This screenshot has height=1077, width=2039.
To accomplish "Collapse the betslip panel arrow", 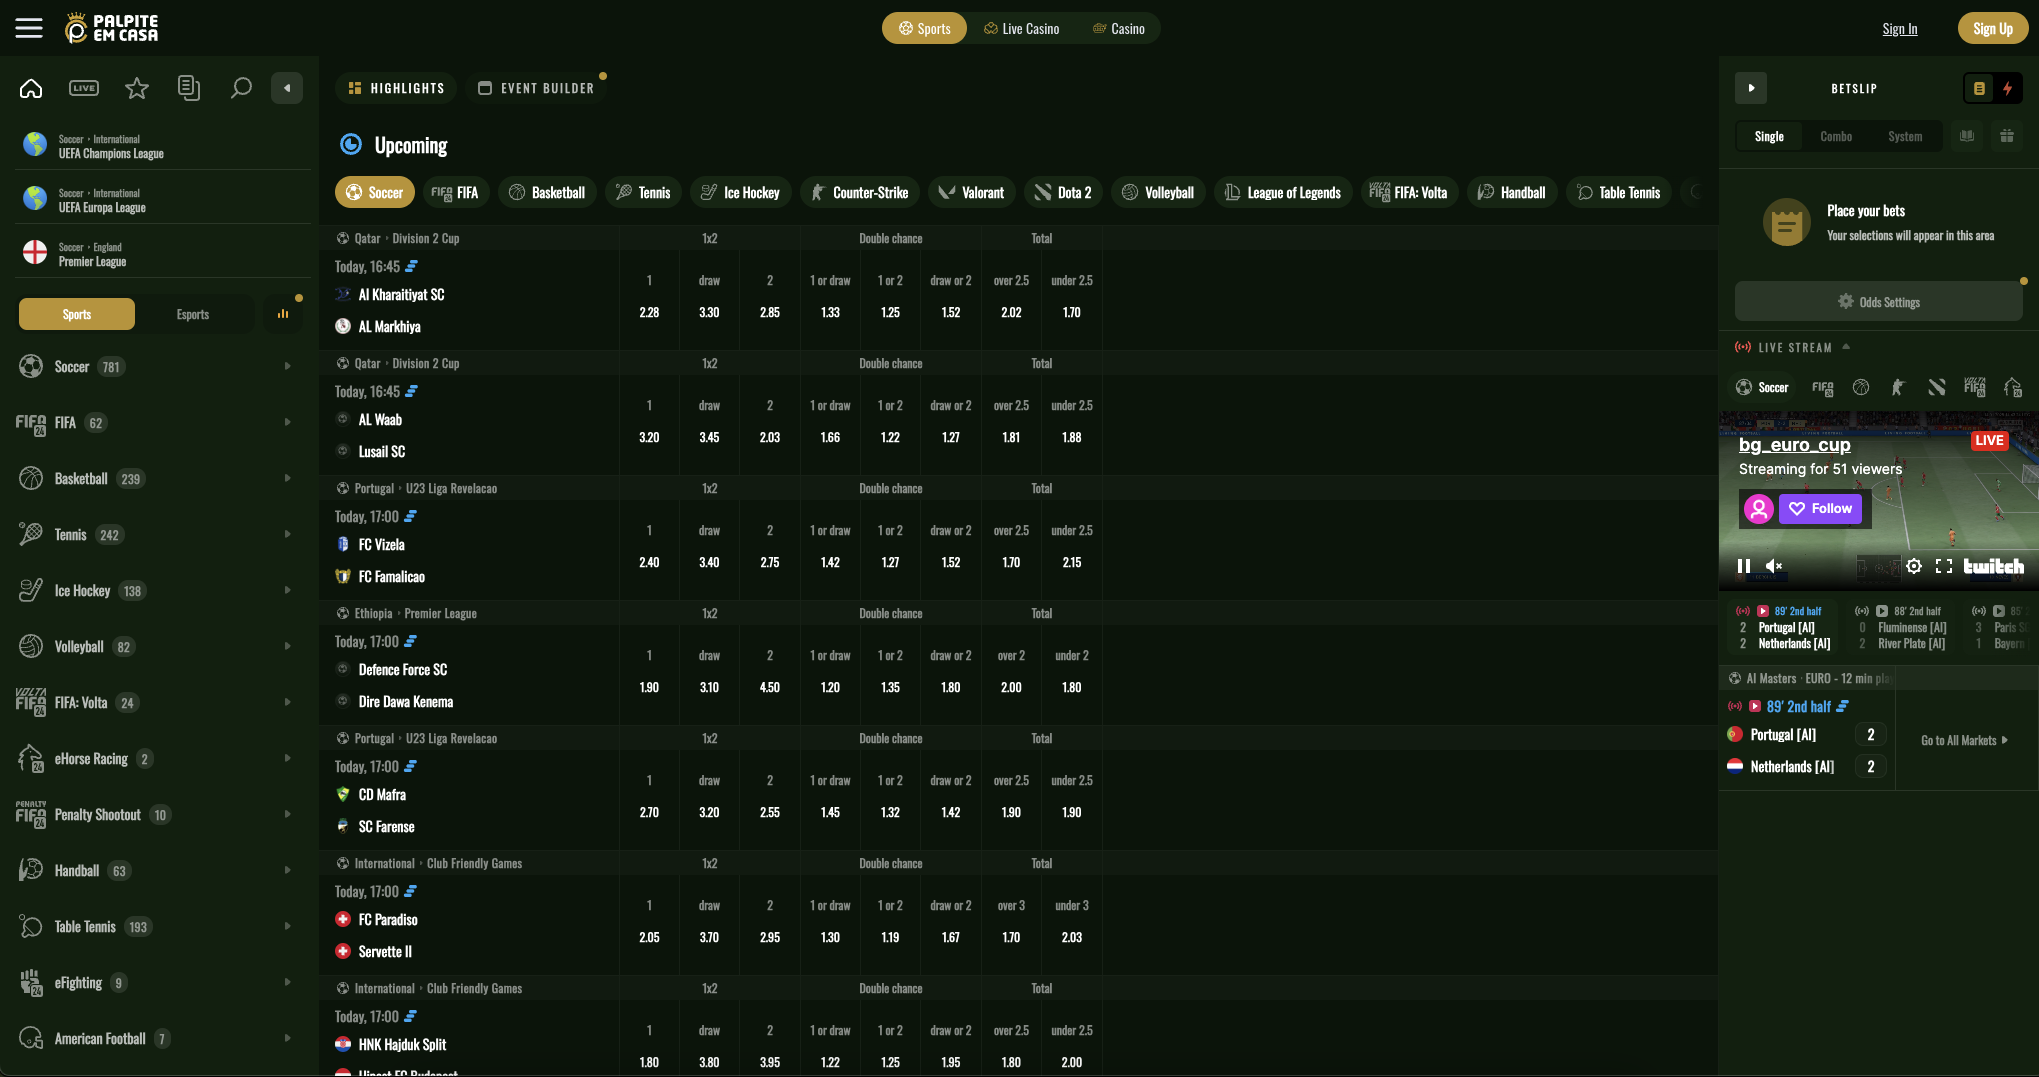I will (x=1751, y=88).
